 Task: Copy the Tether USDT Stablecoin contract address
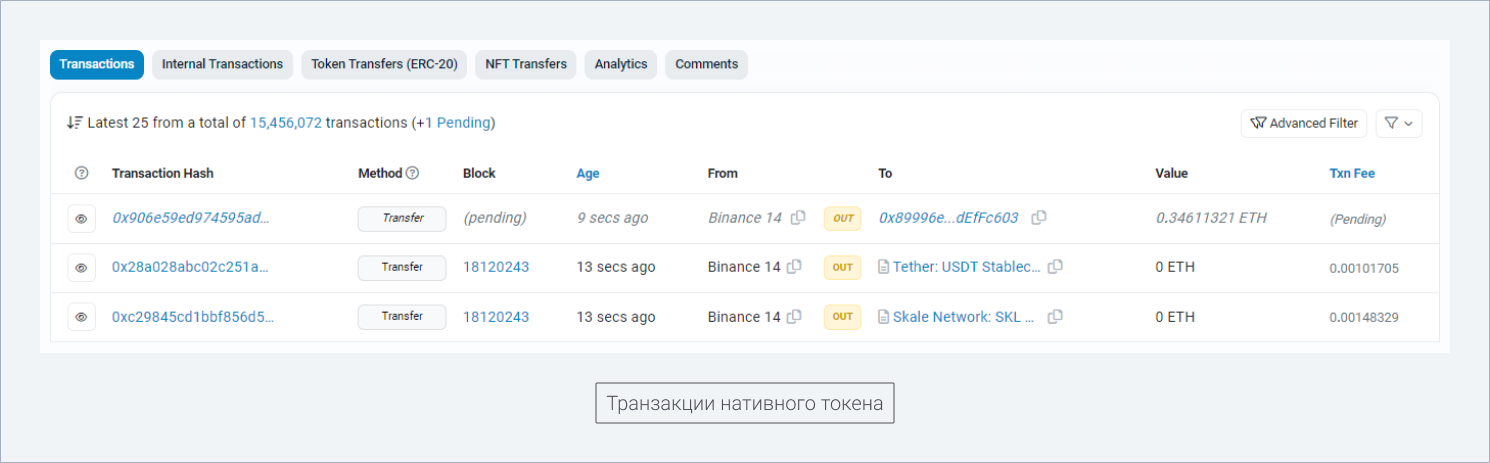point(1055,267)
